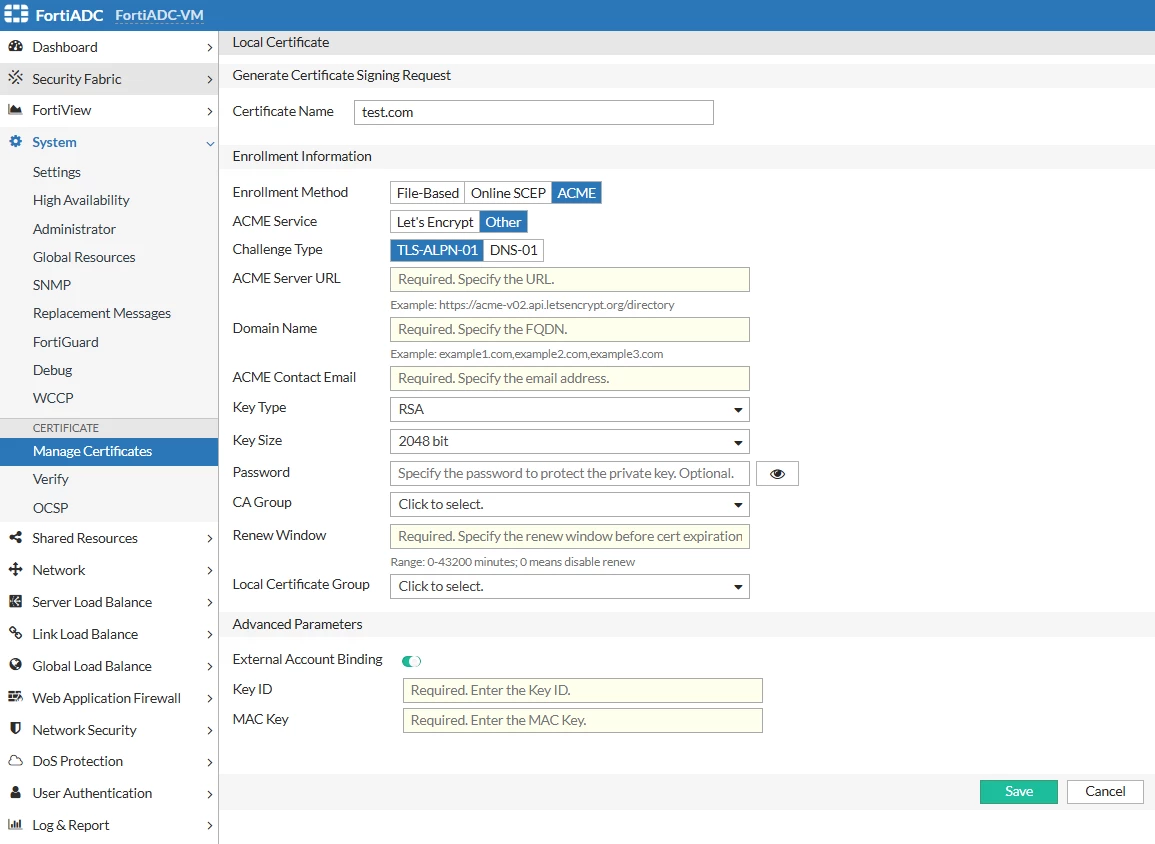This screenshot has width=1155, height=844.
Task: Open WCCP page
Action: click(53, 398)
